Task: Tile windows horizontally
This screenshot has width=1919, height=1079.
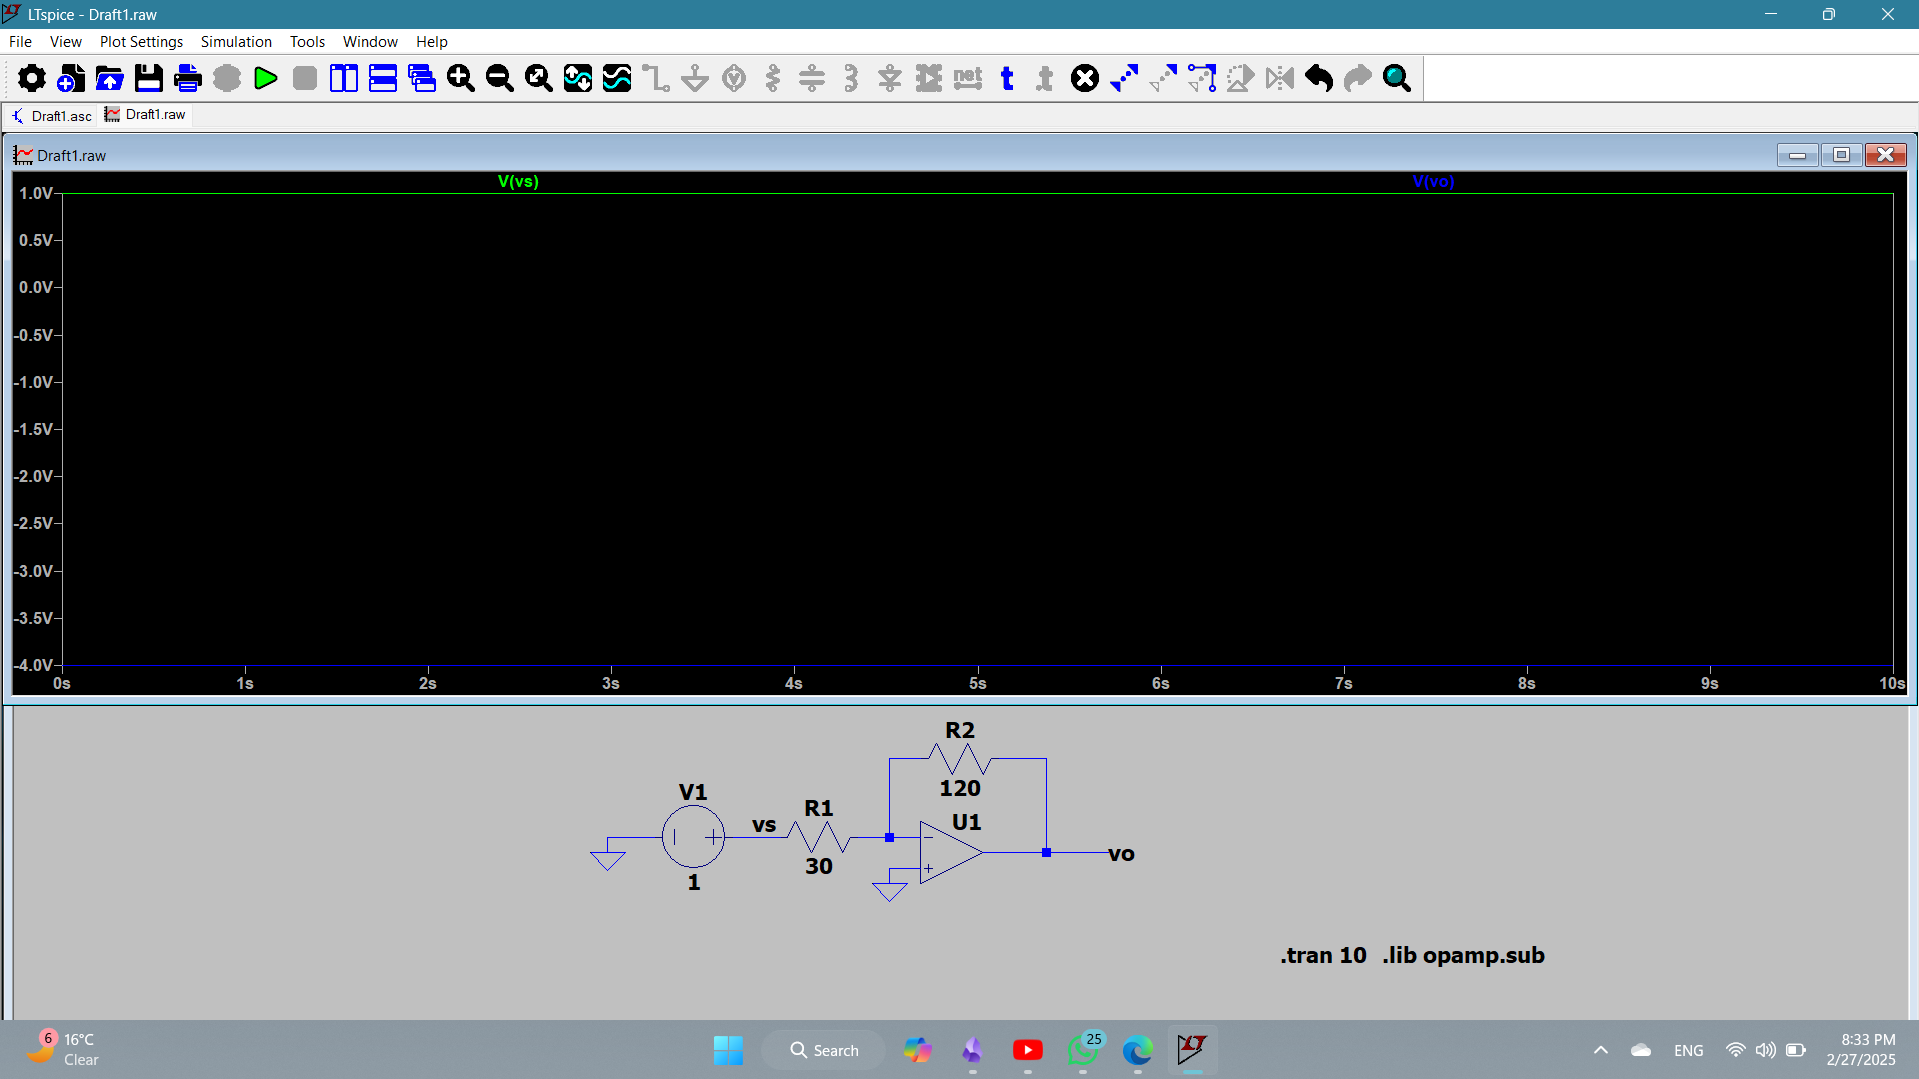Action: 383,78
